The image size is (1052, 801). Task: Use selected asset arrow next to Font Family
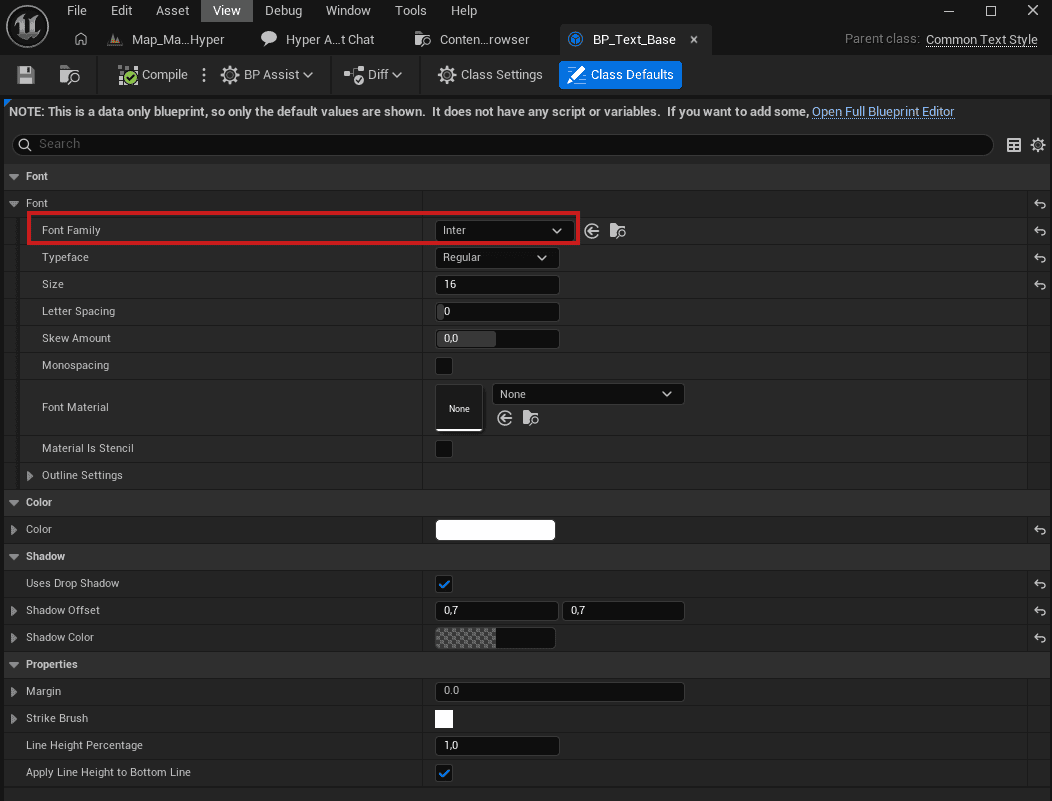(x=592, y=231)
